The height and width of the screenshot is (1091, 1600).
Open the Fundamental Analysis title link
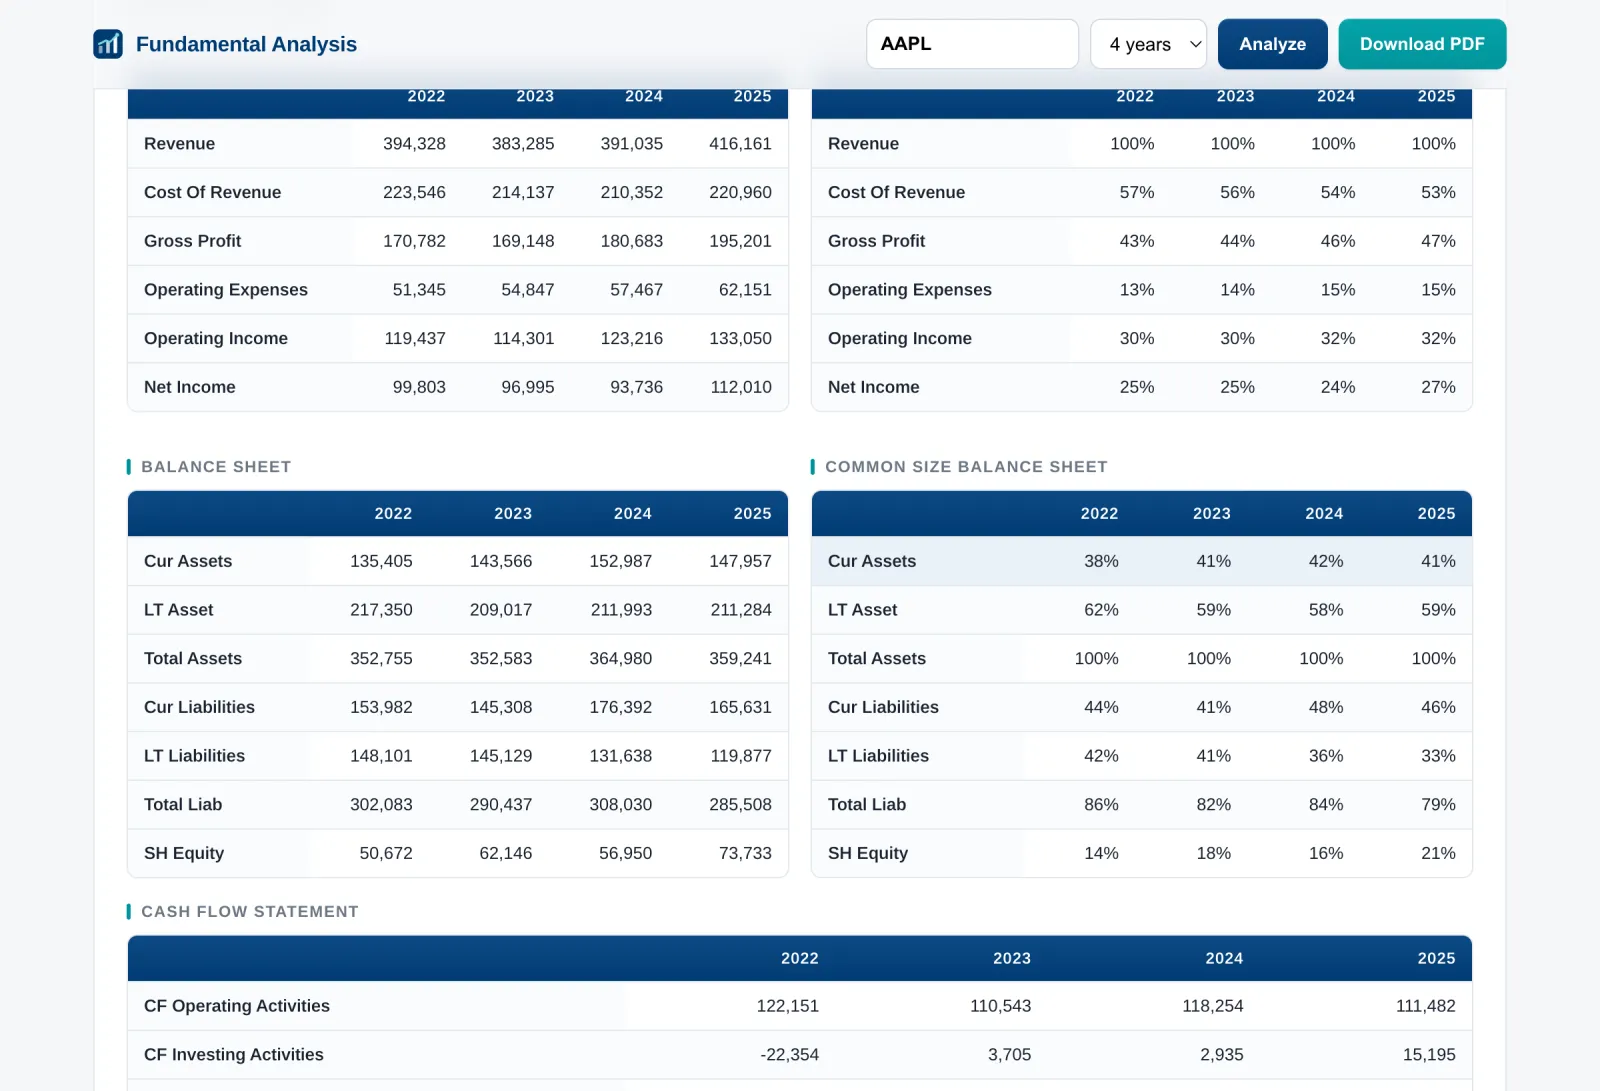pyautogui.click(x=246, y=44)
